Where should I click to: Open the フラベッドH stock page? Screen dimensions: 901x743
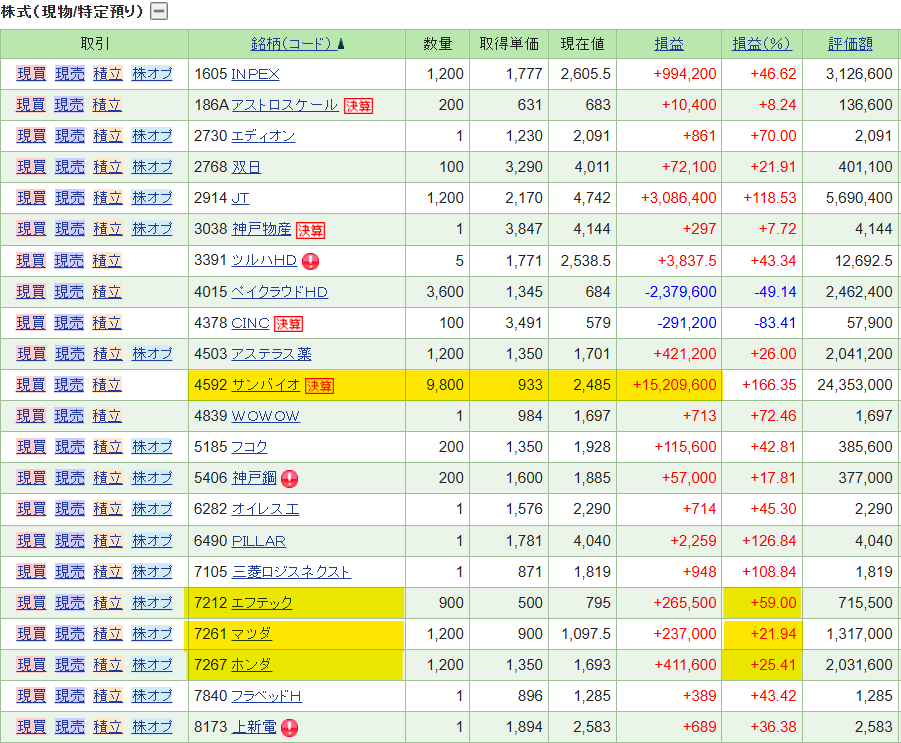[266, 696]
